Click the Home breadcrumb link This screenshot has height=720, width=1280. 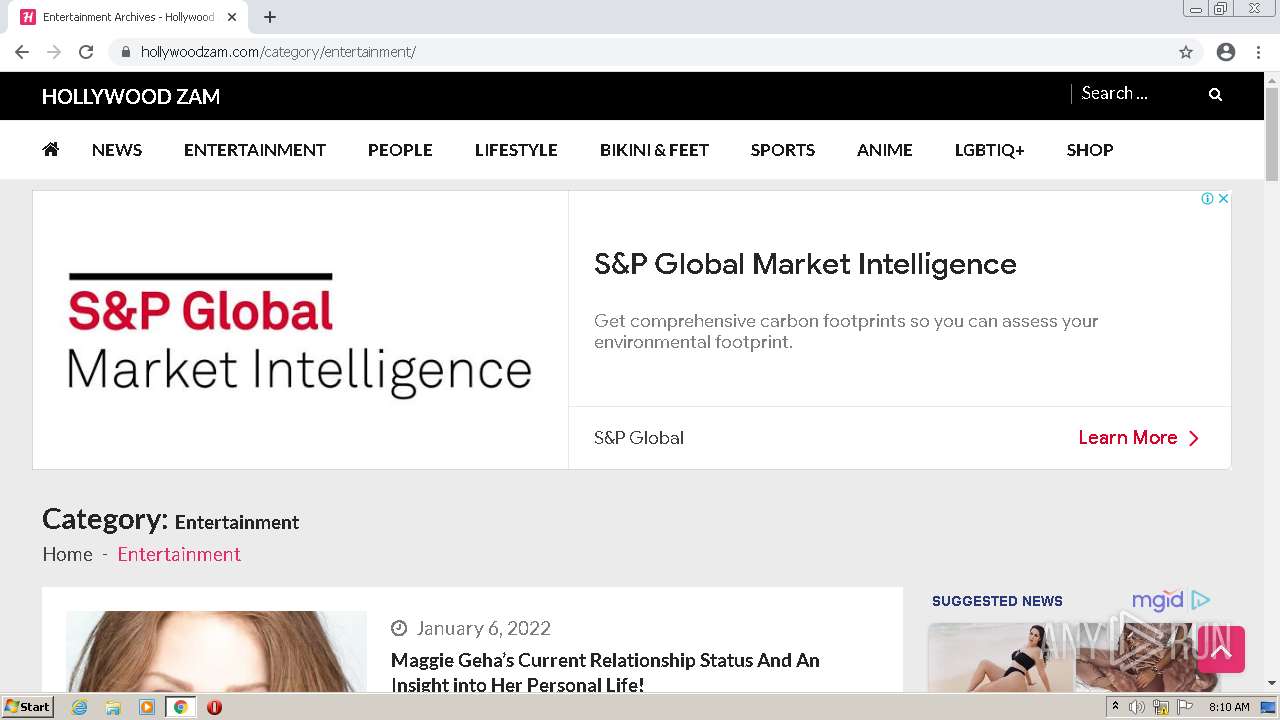pos(67,554)
